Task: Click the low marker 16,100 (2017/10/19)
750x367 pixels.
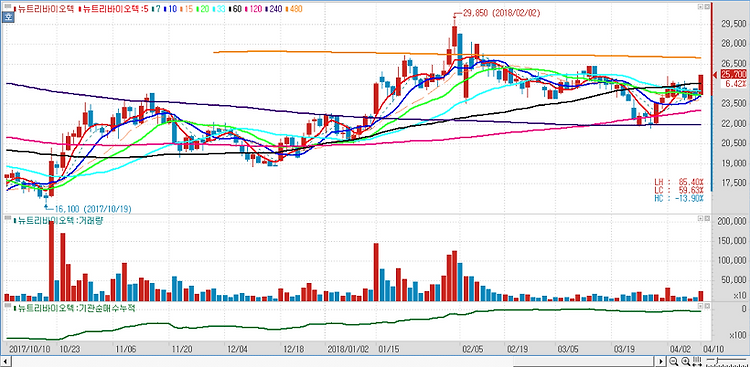Action: point(93,209)
